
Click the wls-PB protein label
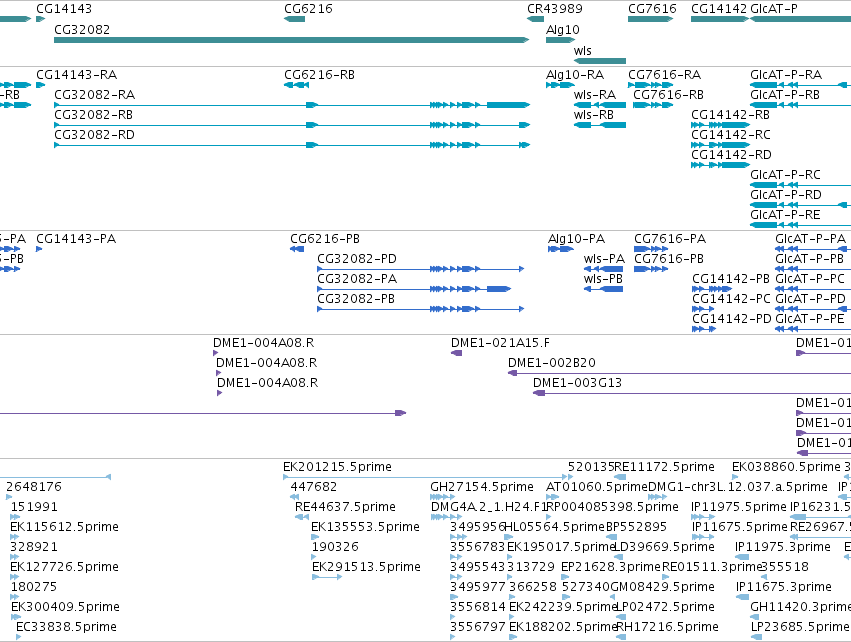(604, 279)
